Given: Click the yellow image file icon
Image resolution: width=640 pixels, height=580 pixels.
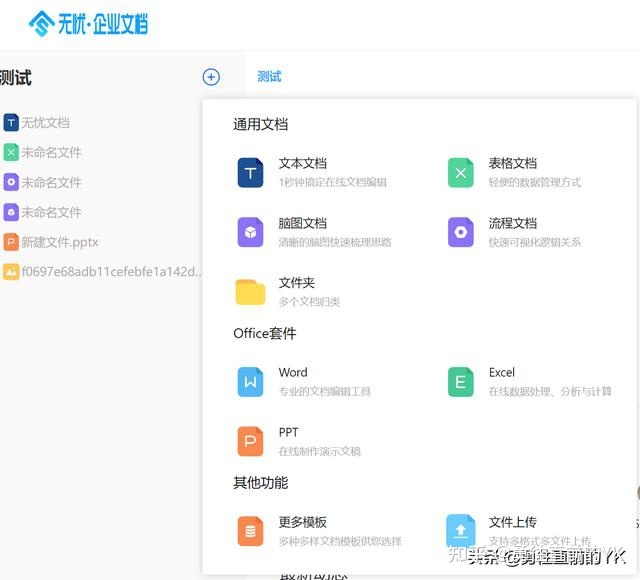Looking at the screenshot, I should (x=11, y=272).
